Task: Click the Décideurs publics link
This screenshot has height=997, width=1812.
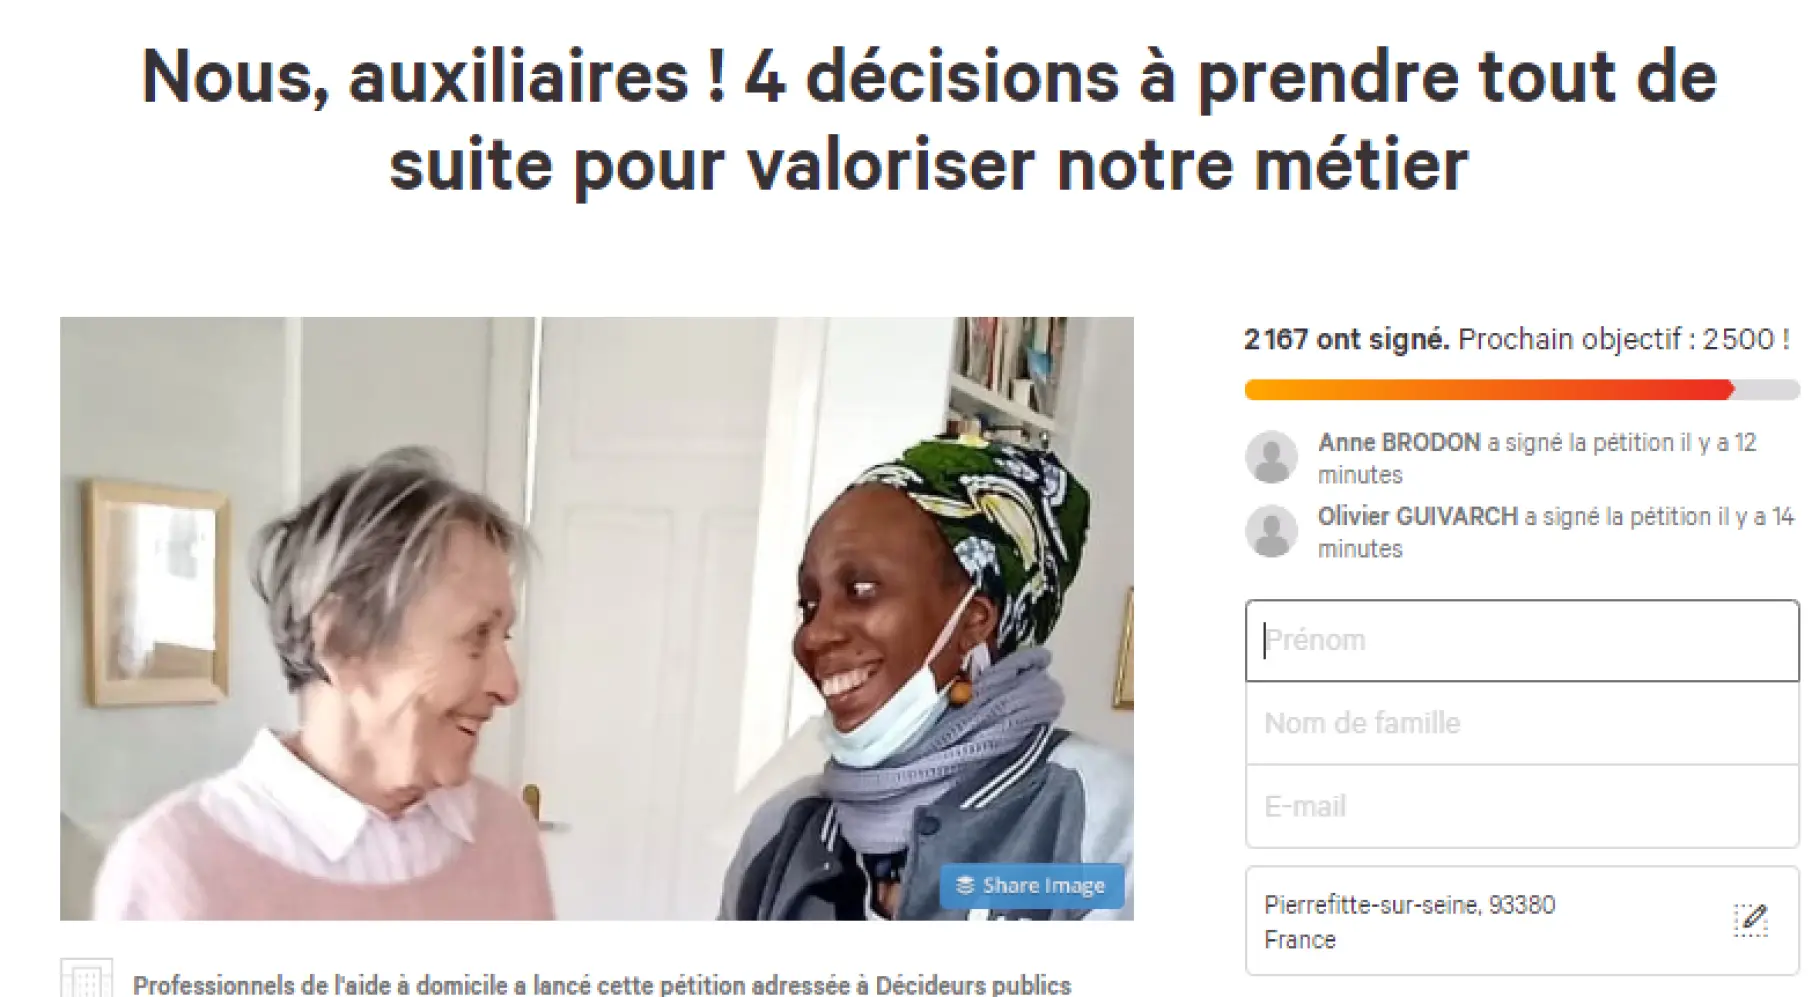Action: click(973, 985)
